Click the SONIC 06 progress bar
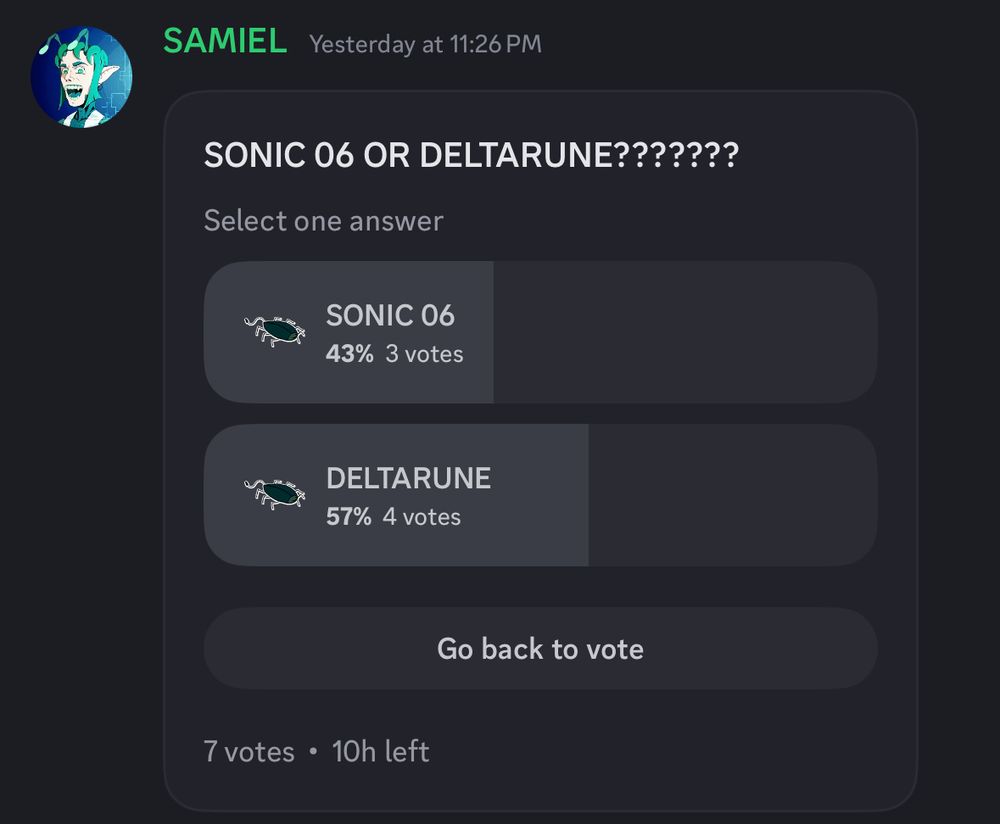 click(x=350, y=332)
